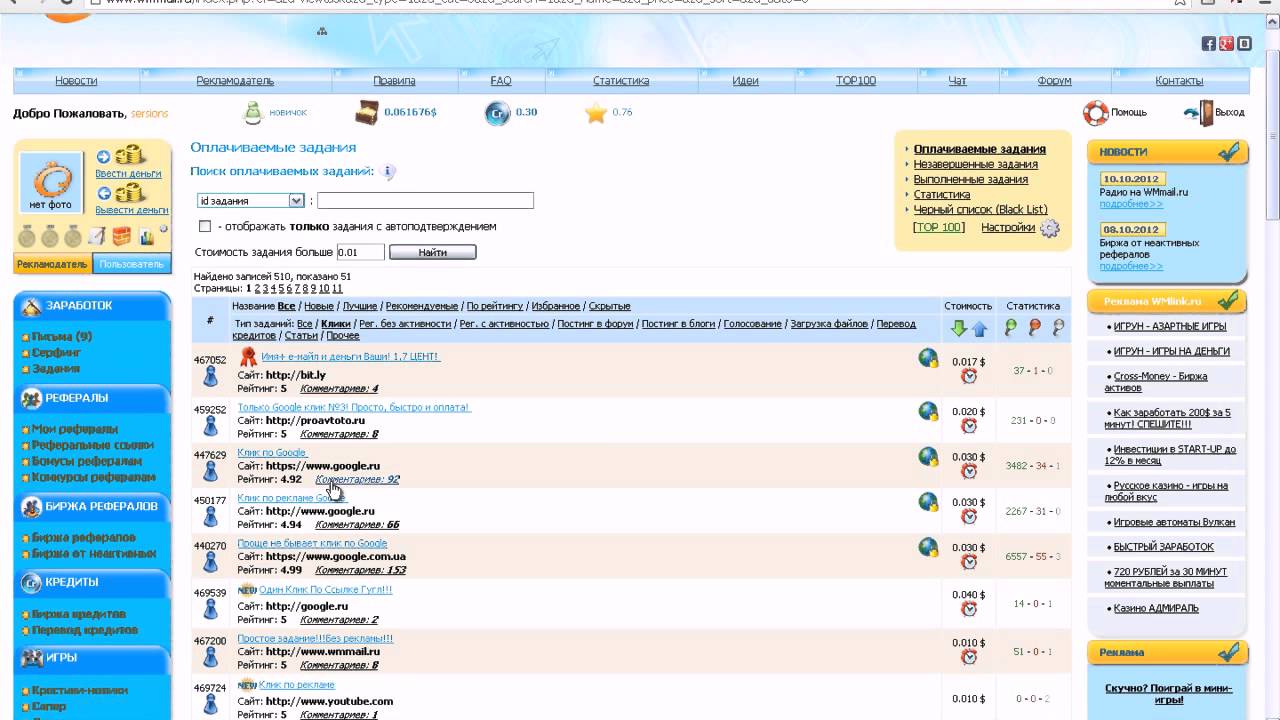Open ad link БЫСТРЫЙ ЗАРАБОТОК
This screenshot has width=1280, height=720.
1164,547
